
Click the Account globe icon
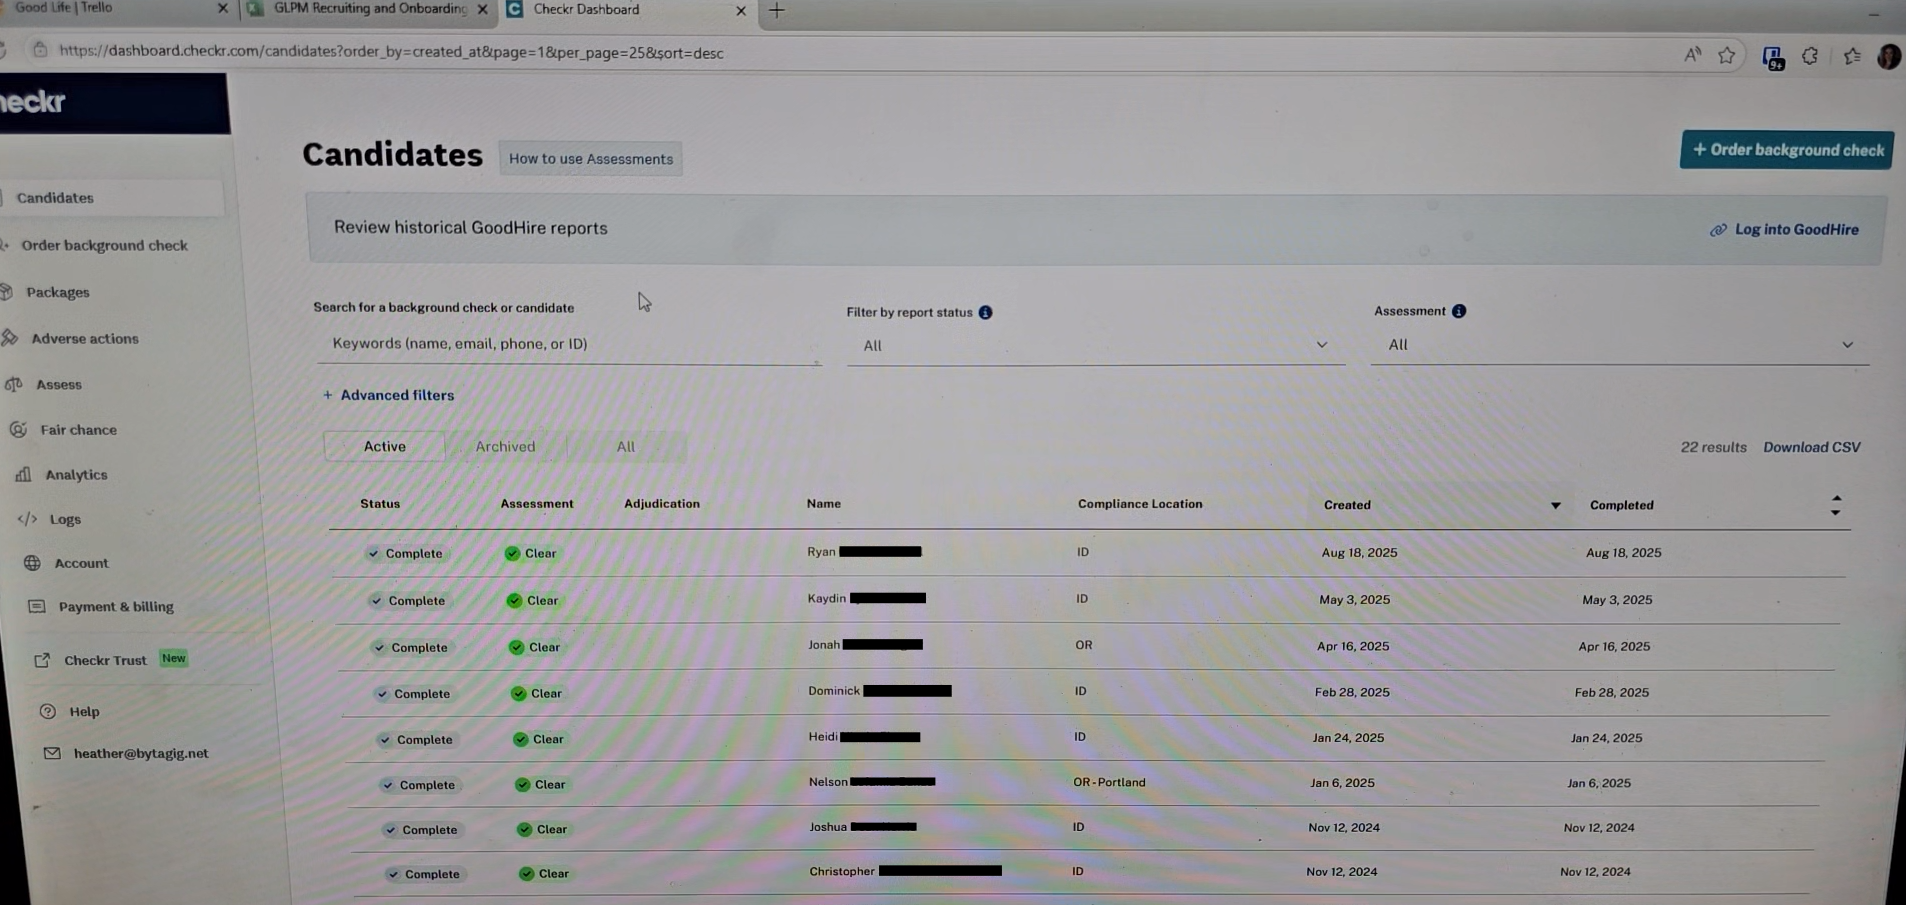[x=32, y=563]
